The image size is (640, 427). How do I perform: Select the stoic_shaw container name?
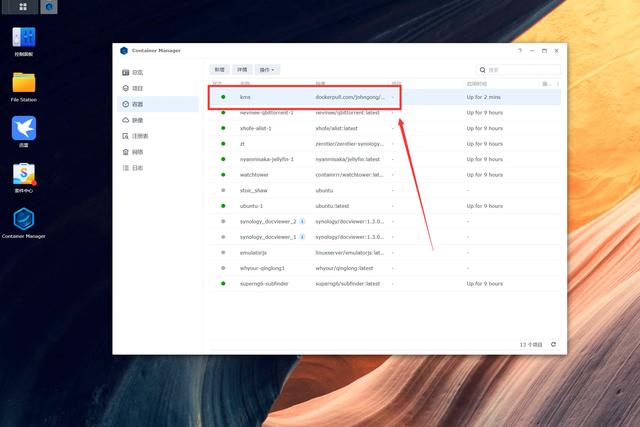(x=253, y=190)
